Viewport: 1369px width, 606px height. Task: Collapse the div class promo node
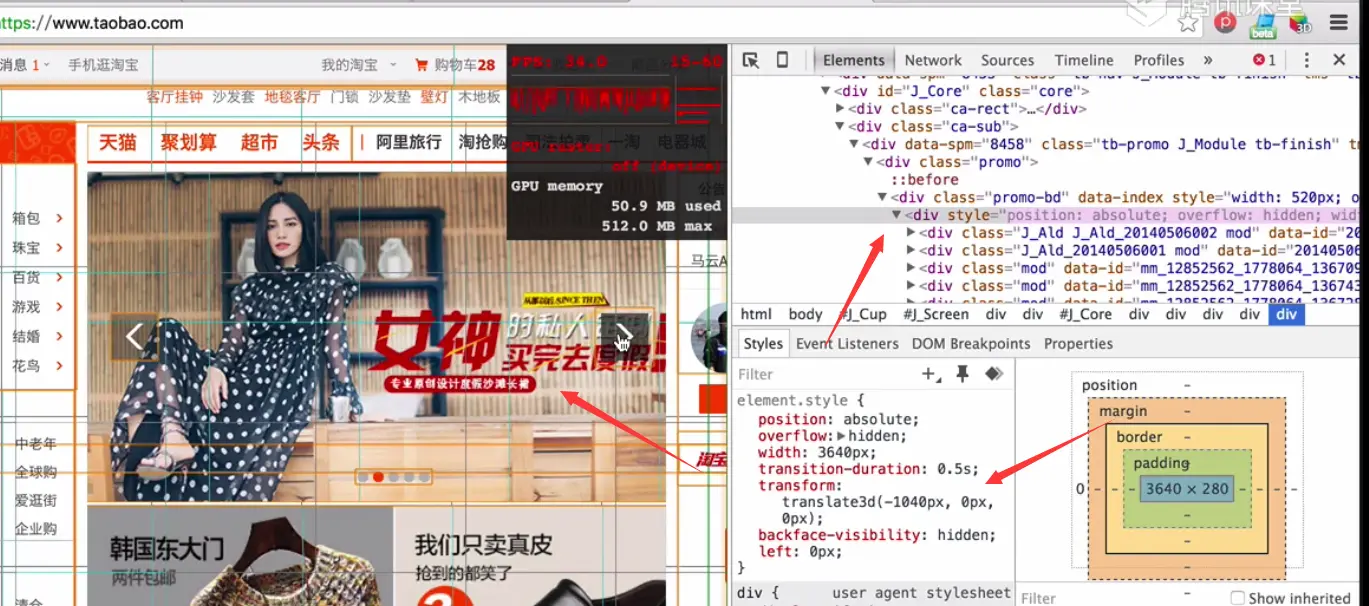coord(868,162)
